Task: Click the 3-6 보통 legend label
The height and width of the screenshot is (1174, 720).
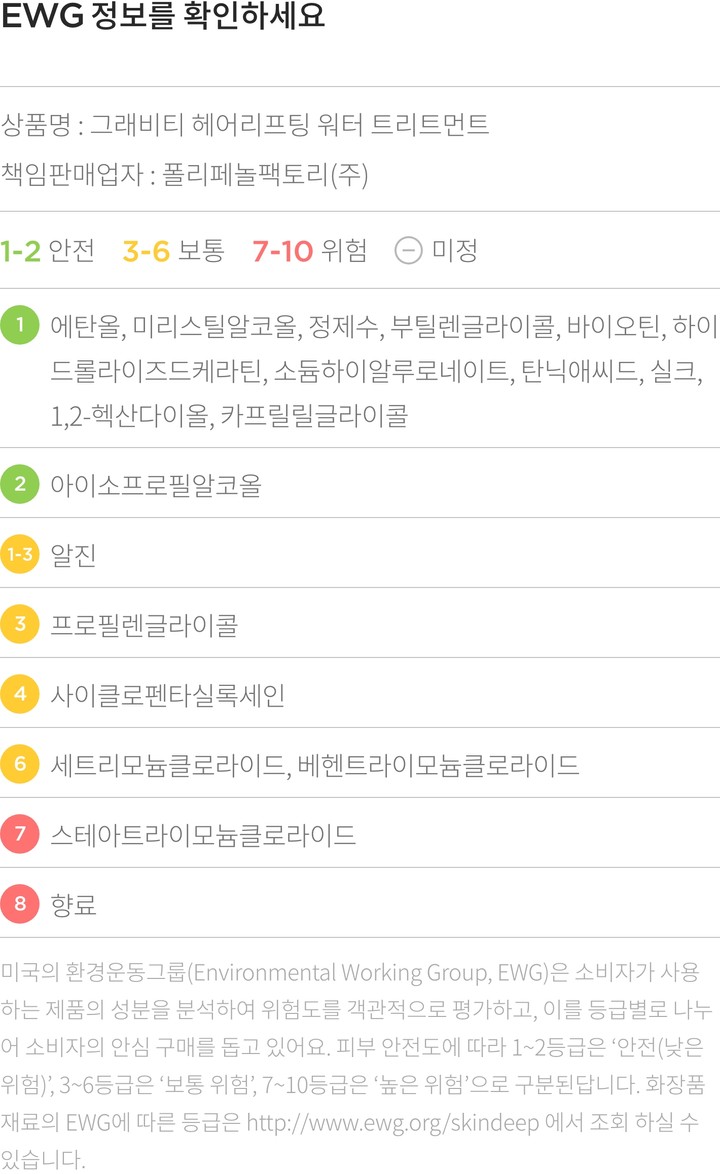Action: 174,250
